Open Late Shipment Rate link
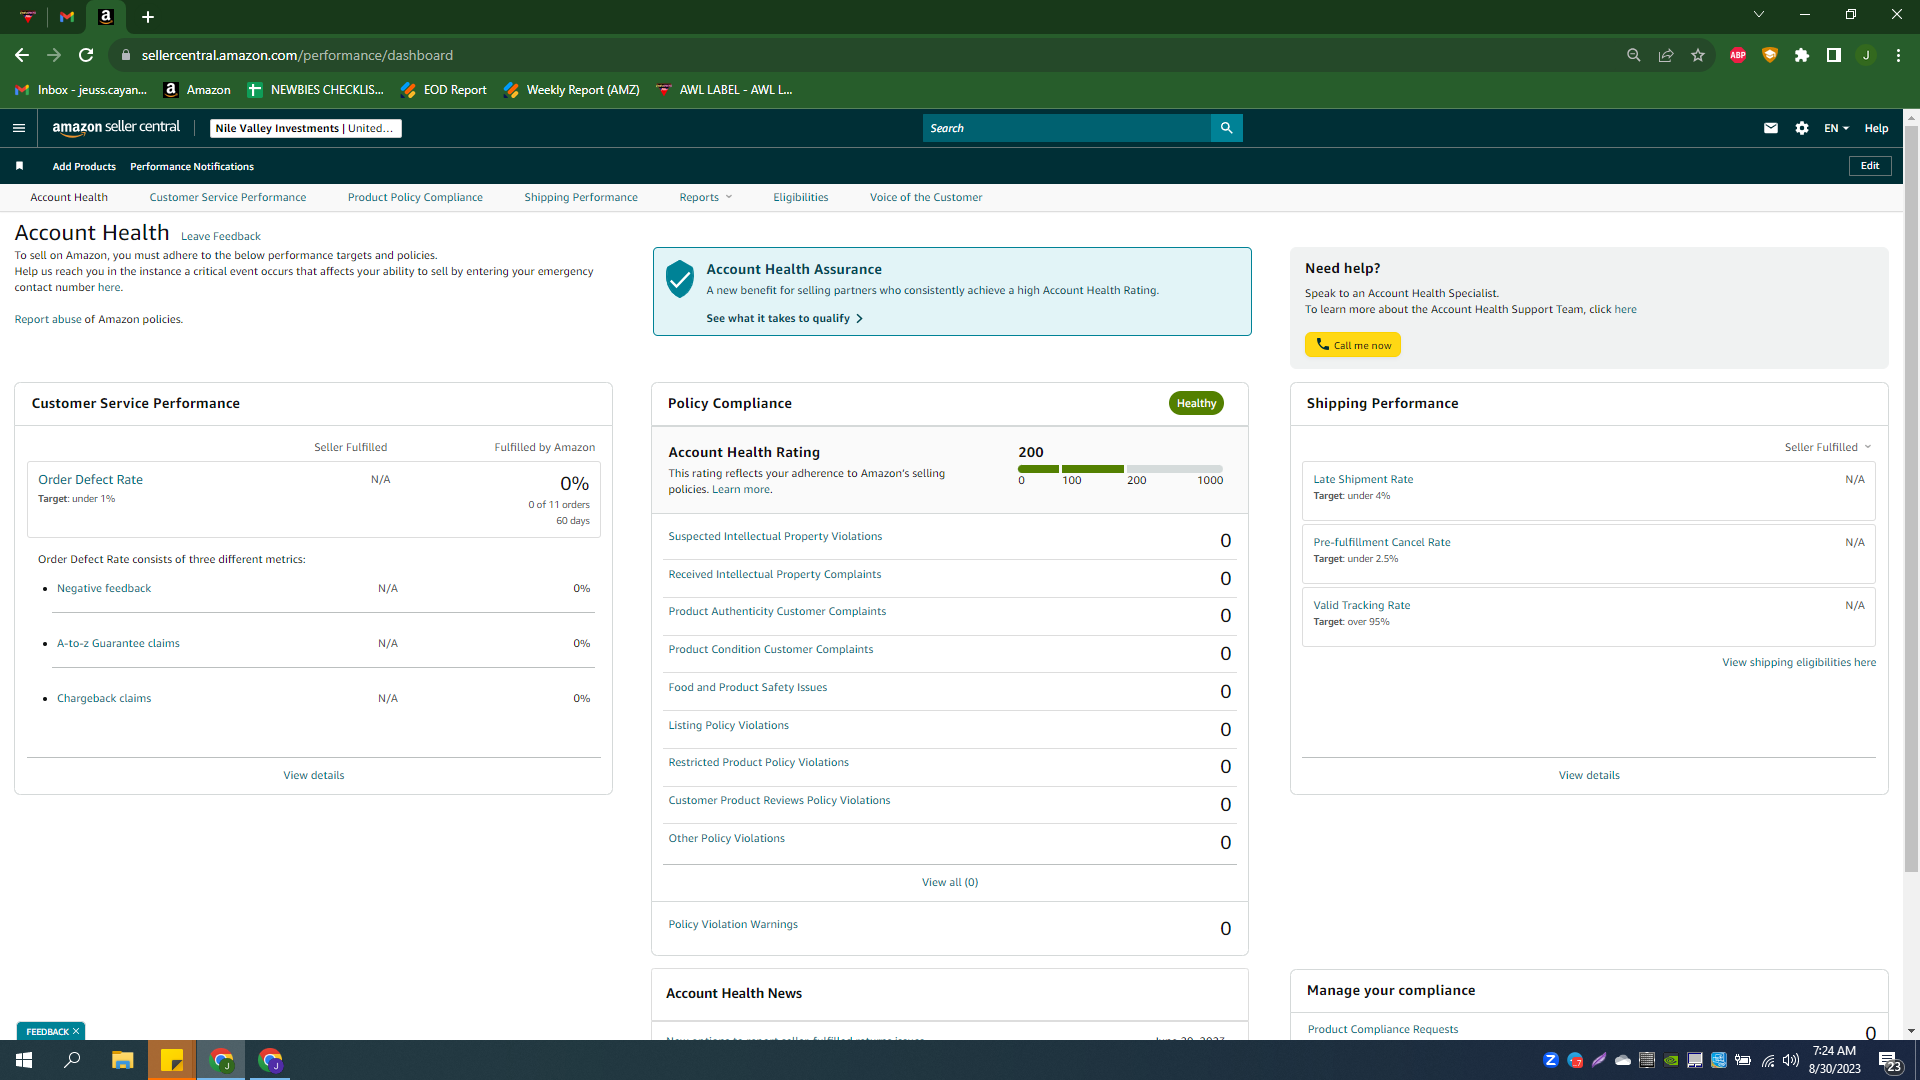This screenshot has height=1080, width=1920. [x=1363, y=479]
